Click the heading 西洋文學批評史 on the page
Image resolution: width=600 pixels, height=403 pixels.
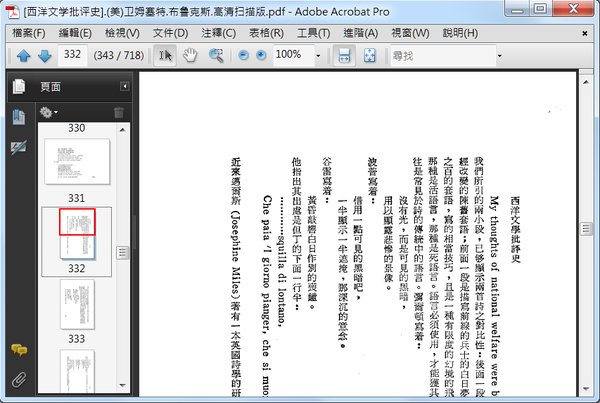[515, 229]
